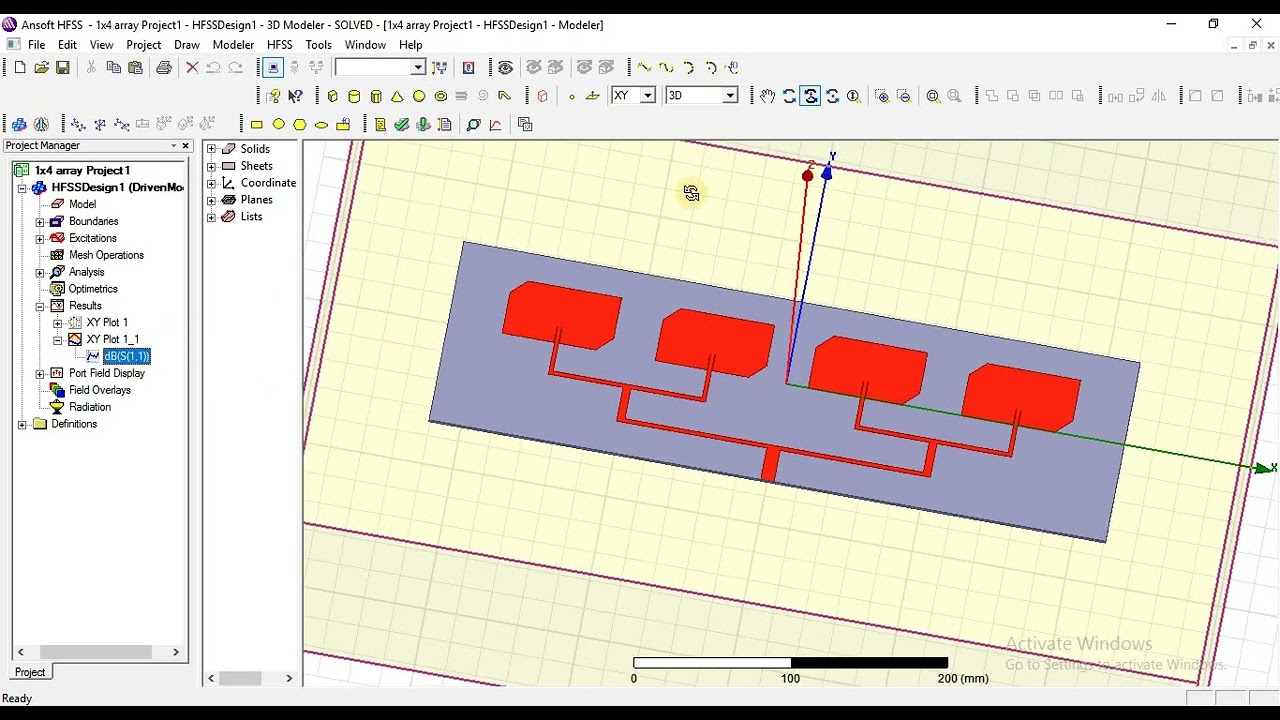Open the XY drawing plane dropdown

tap(647, 96)
